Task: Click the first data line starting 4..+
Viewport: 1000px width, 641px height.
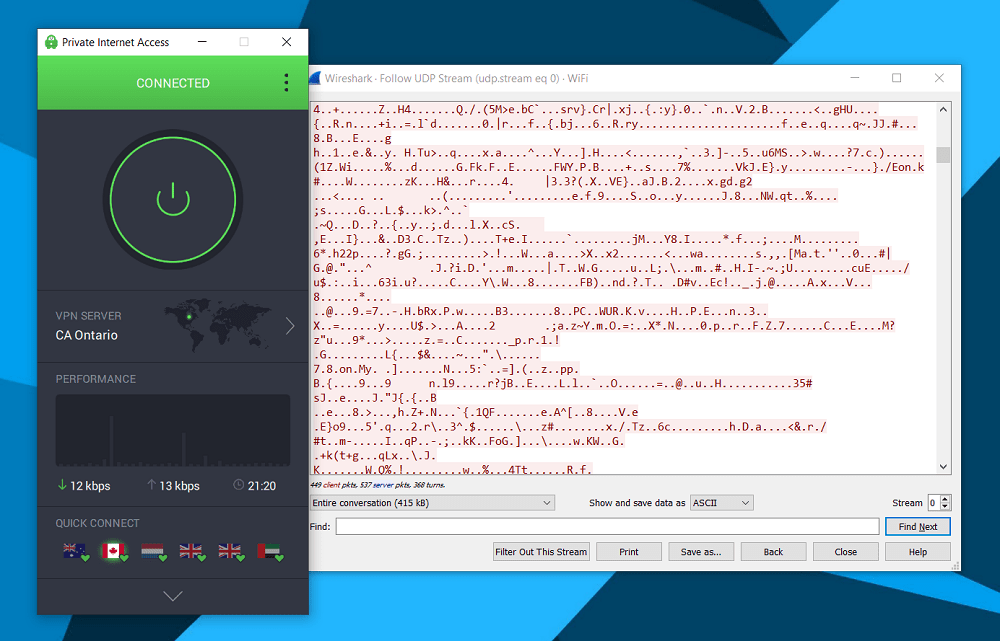Action: 596,110
